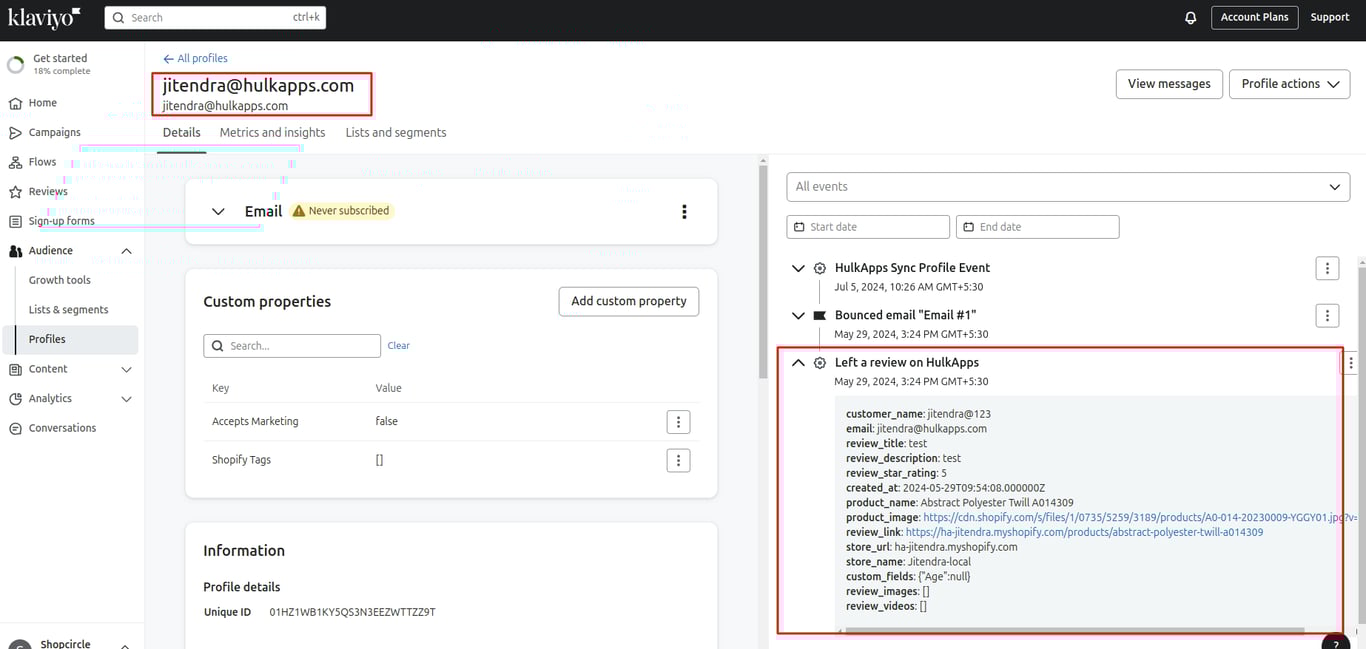Click the Start date field
The image size is (1366, 649).
point(868,227)
